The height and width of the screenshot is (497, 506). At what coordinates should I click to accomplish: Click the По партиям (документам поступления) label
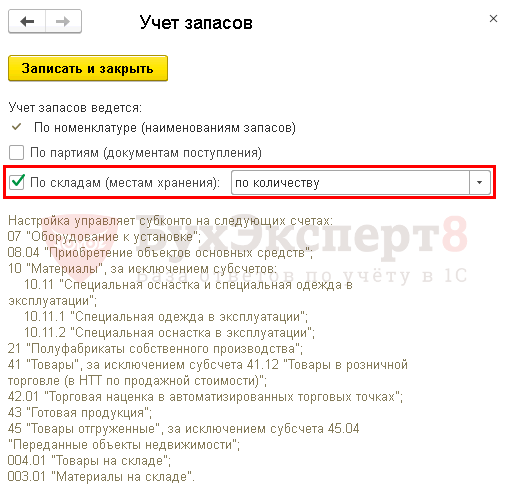point(146,153)
